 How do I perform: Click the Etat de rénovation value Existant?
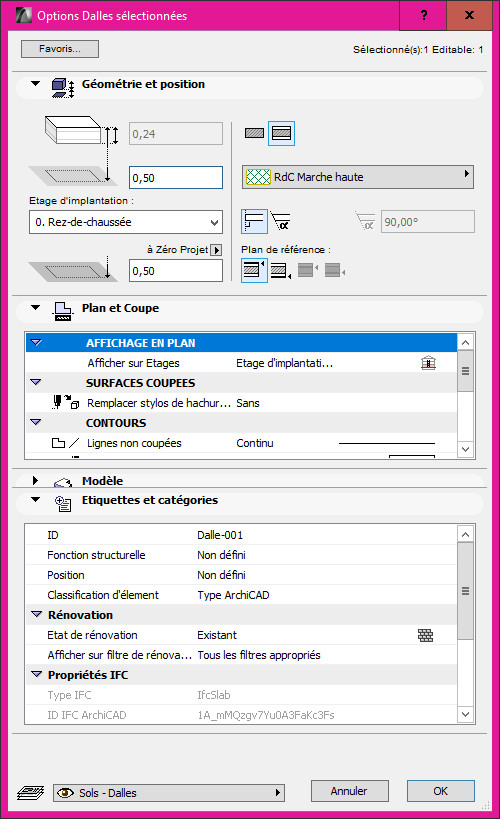(217, 635)
